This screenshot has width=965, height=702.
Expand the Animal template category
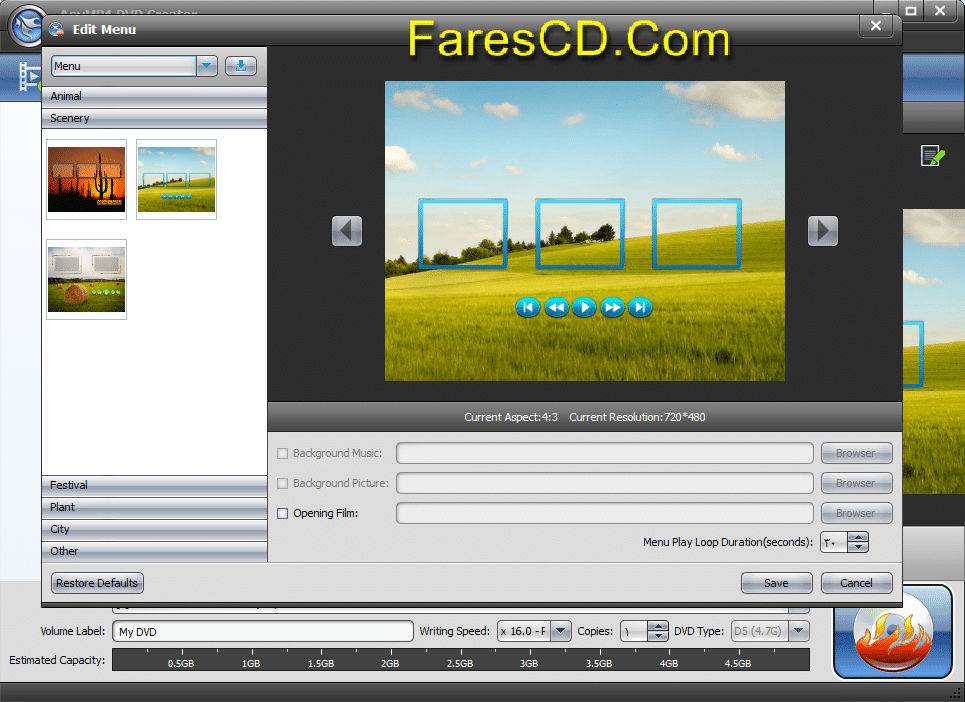[154, 96]
